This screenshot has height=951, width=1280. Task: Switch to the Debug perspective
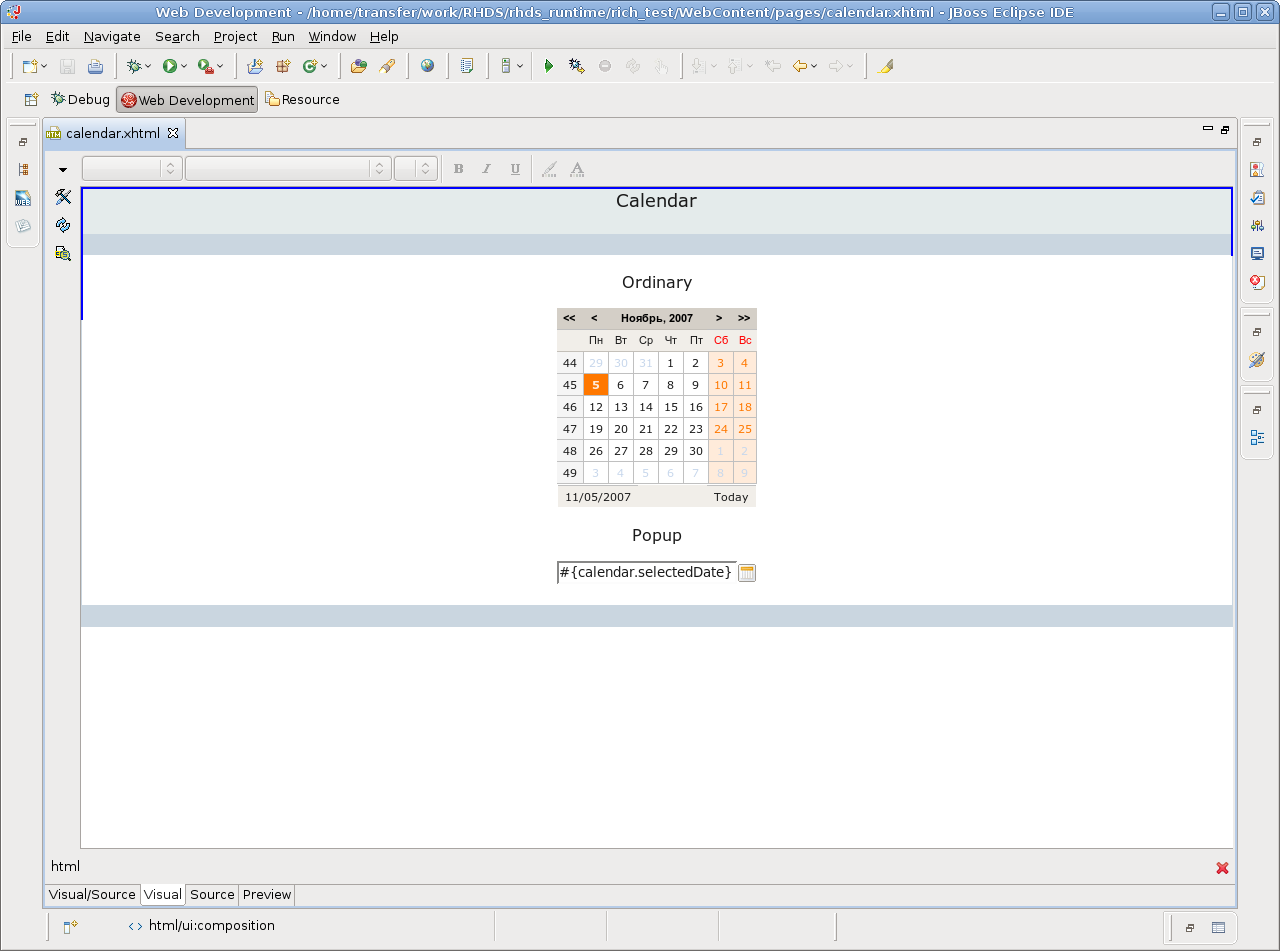tap(80, 99)
